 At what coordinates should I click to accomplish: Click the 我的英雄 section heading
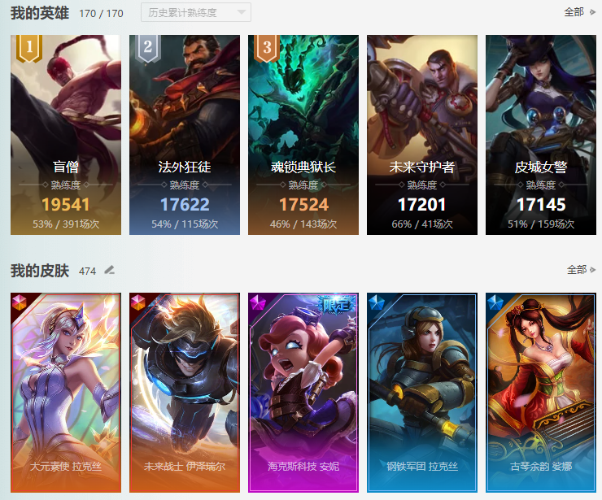[40, 13]
